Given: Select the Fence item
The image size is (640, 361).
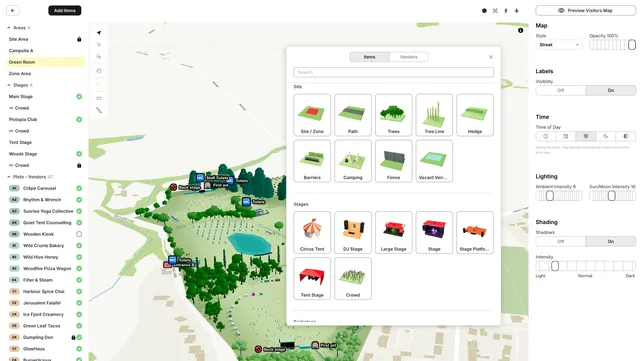Looking at the screenshot, I should (393, 161).
